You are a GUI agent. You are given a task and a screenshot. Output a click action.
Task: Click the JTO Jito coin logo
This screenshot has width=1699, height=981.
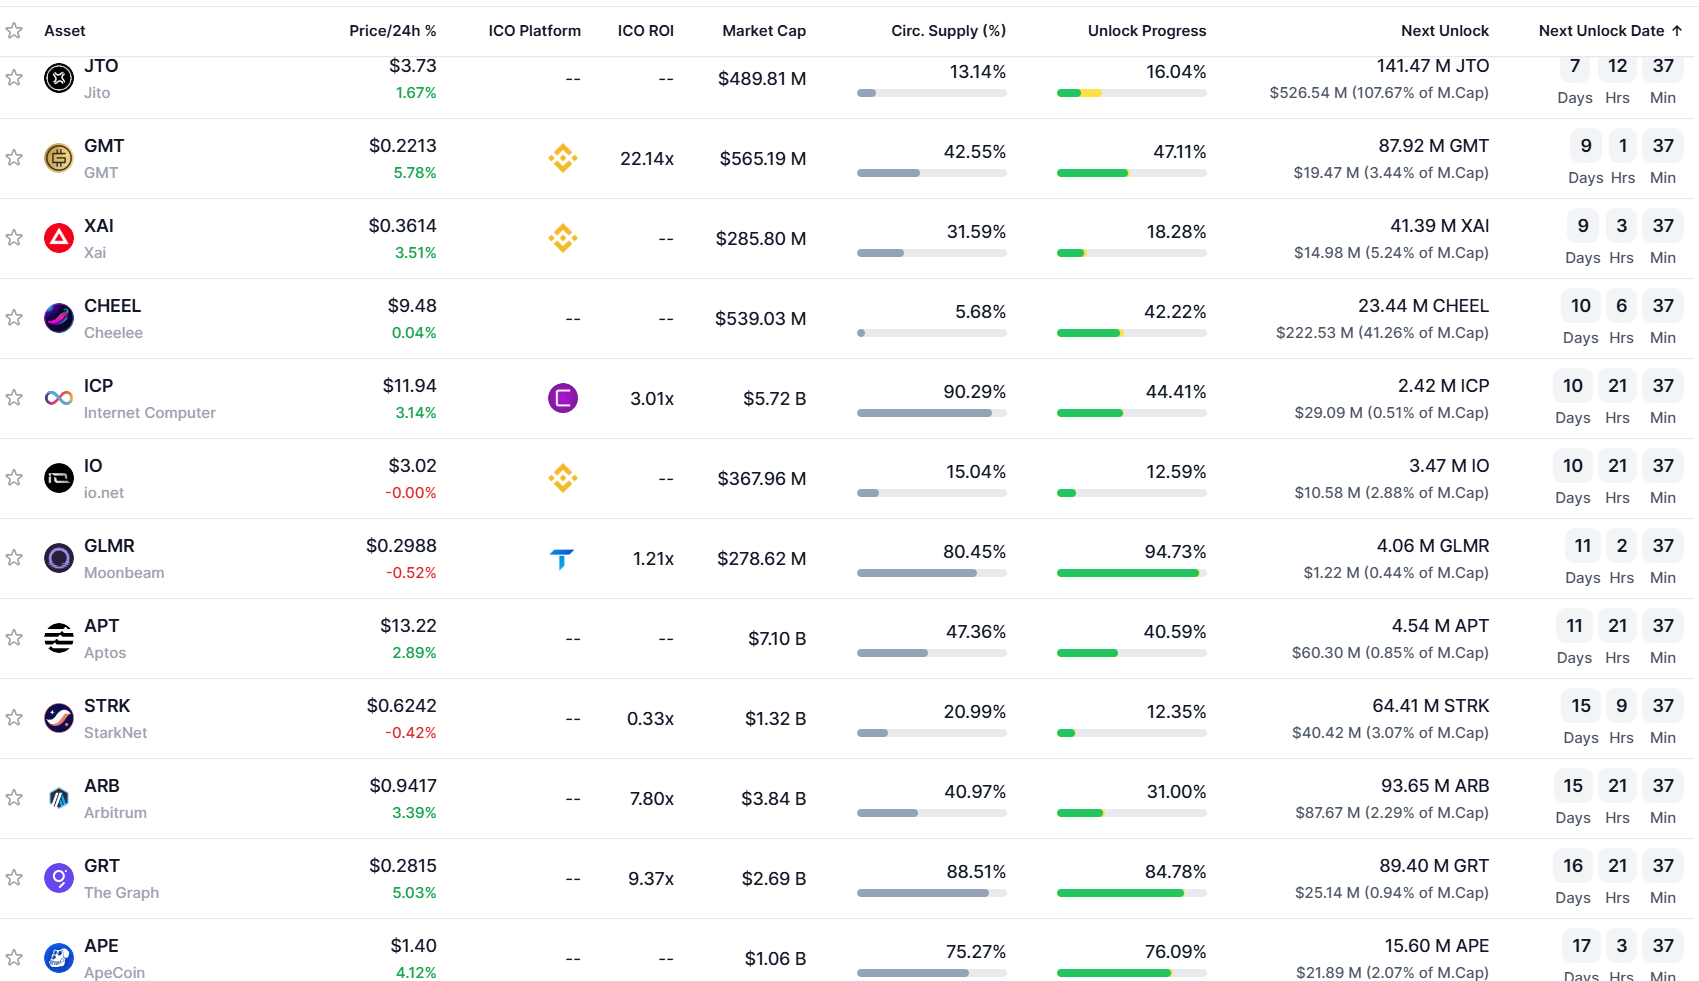59,77
